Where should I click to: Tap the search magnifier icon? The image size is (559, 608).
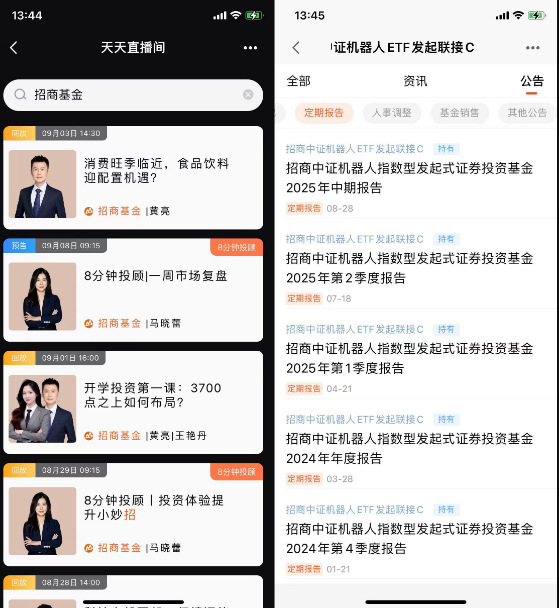(20, 94)
